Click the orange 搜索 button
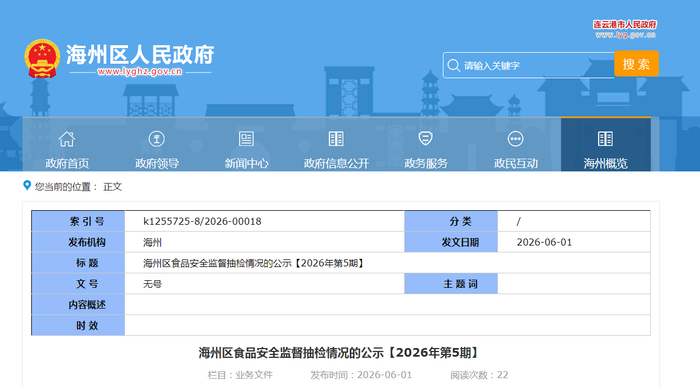The height and width of the screenshot is (388, 700). click(636, 64)
